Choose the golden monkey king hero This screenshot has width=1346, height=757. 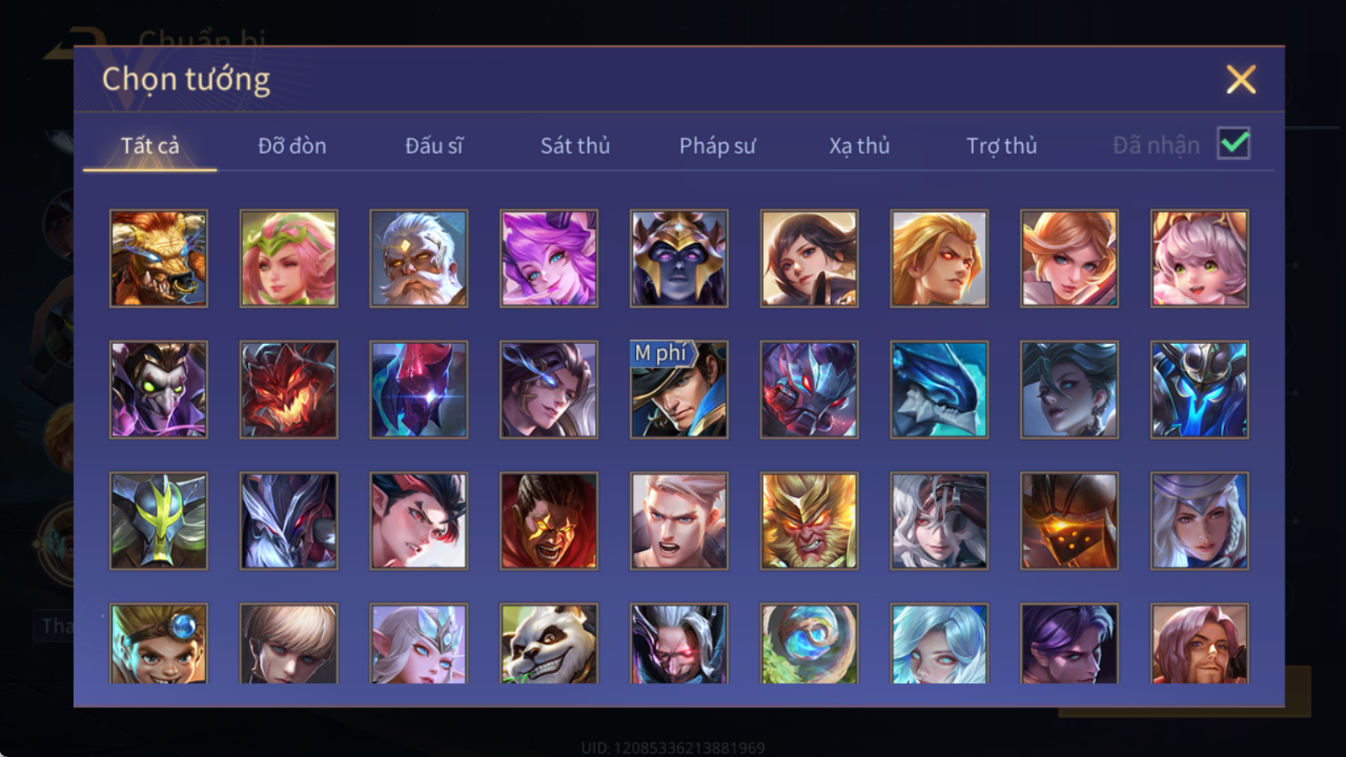[x=809, y=520]
